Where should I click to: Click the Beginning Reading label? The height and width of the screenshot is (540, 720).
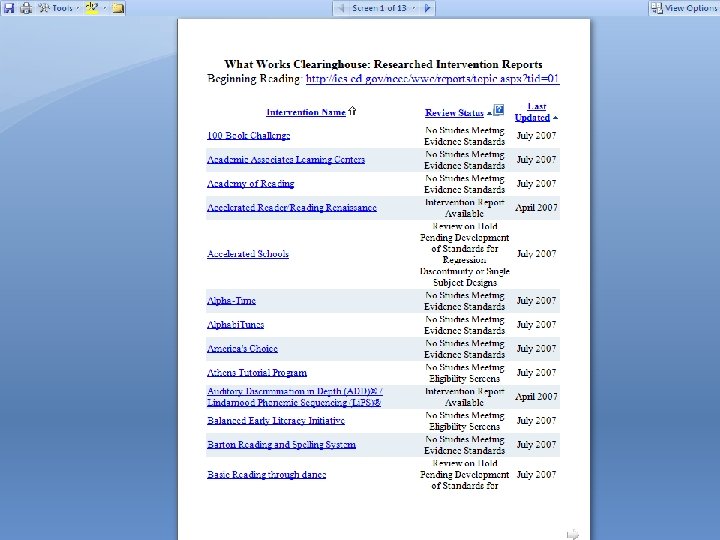pyautogui.click(x=254, y=79)
